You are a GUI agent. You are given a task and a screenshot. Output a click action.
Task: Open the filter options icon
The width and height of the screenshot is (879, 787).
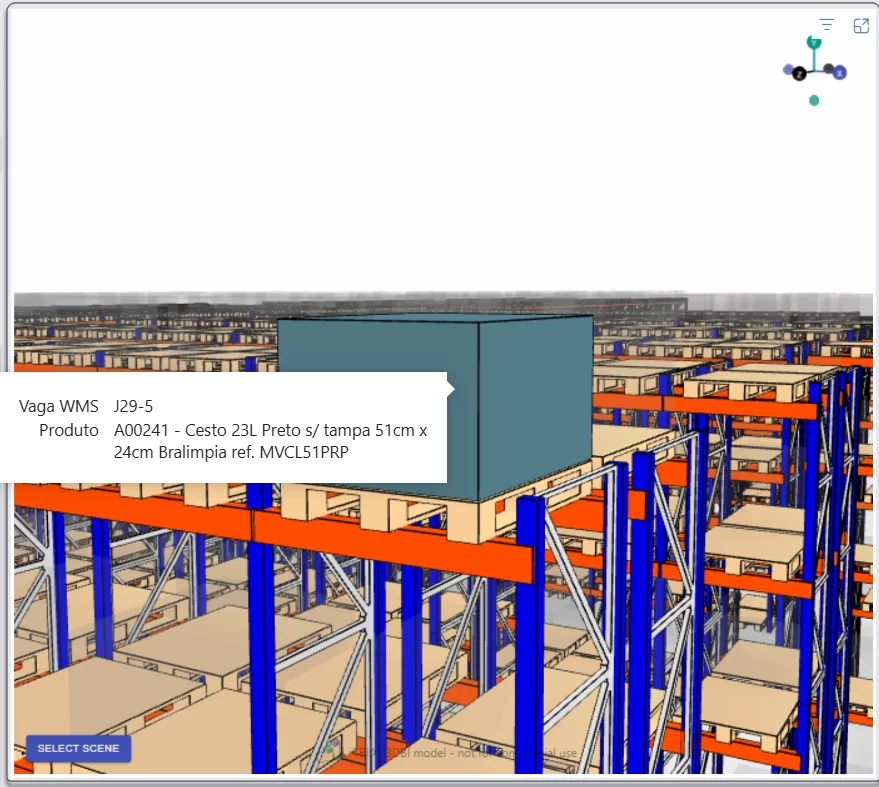pos(826,25)
